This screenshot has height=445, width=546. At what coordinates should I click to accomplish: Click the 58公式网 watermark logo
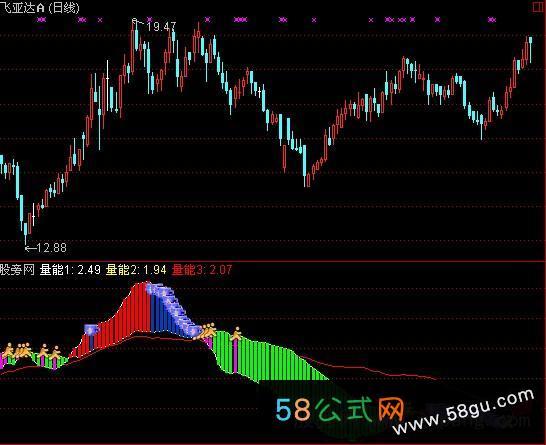(340, 409)
